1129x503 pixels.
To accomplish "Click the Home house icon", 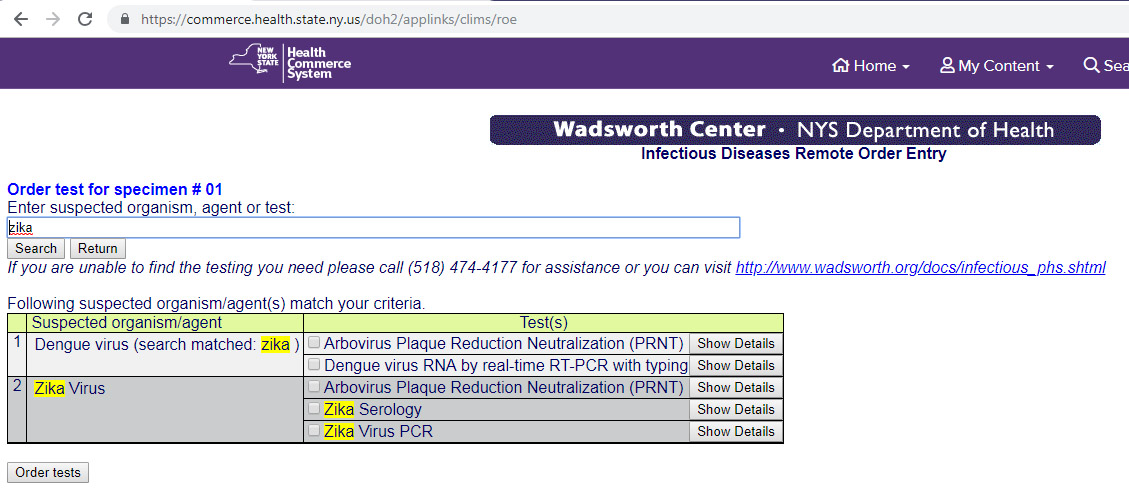I will (x=840, y=65).
